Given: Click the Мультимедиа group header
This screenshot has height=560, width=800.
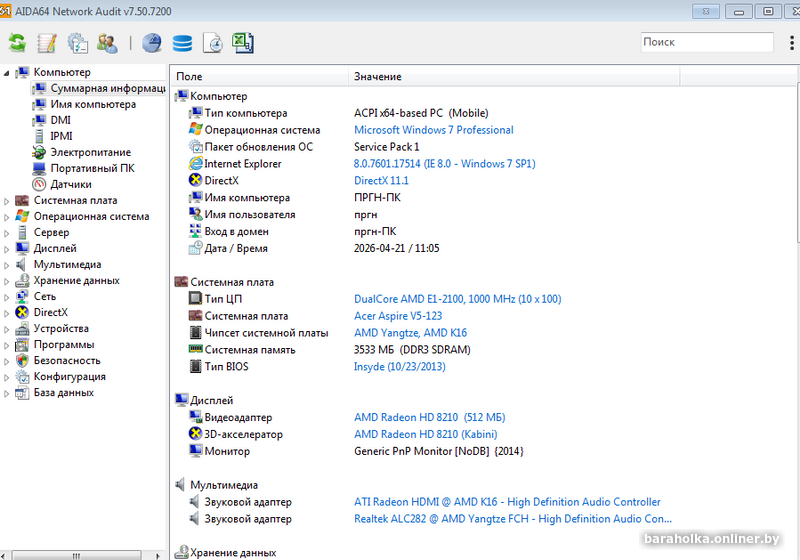Looking at the screenshot, I should click(224, 485).
